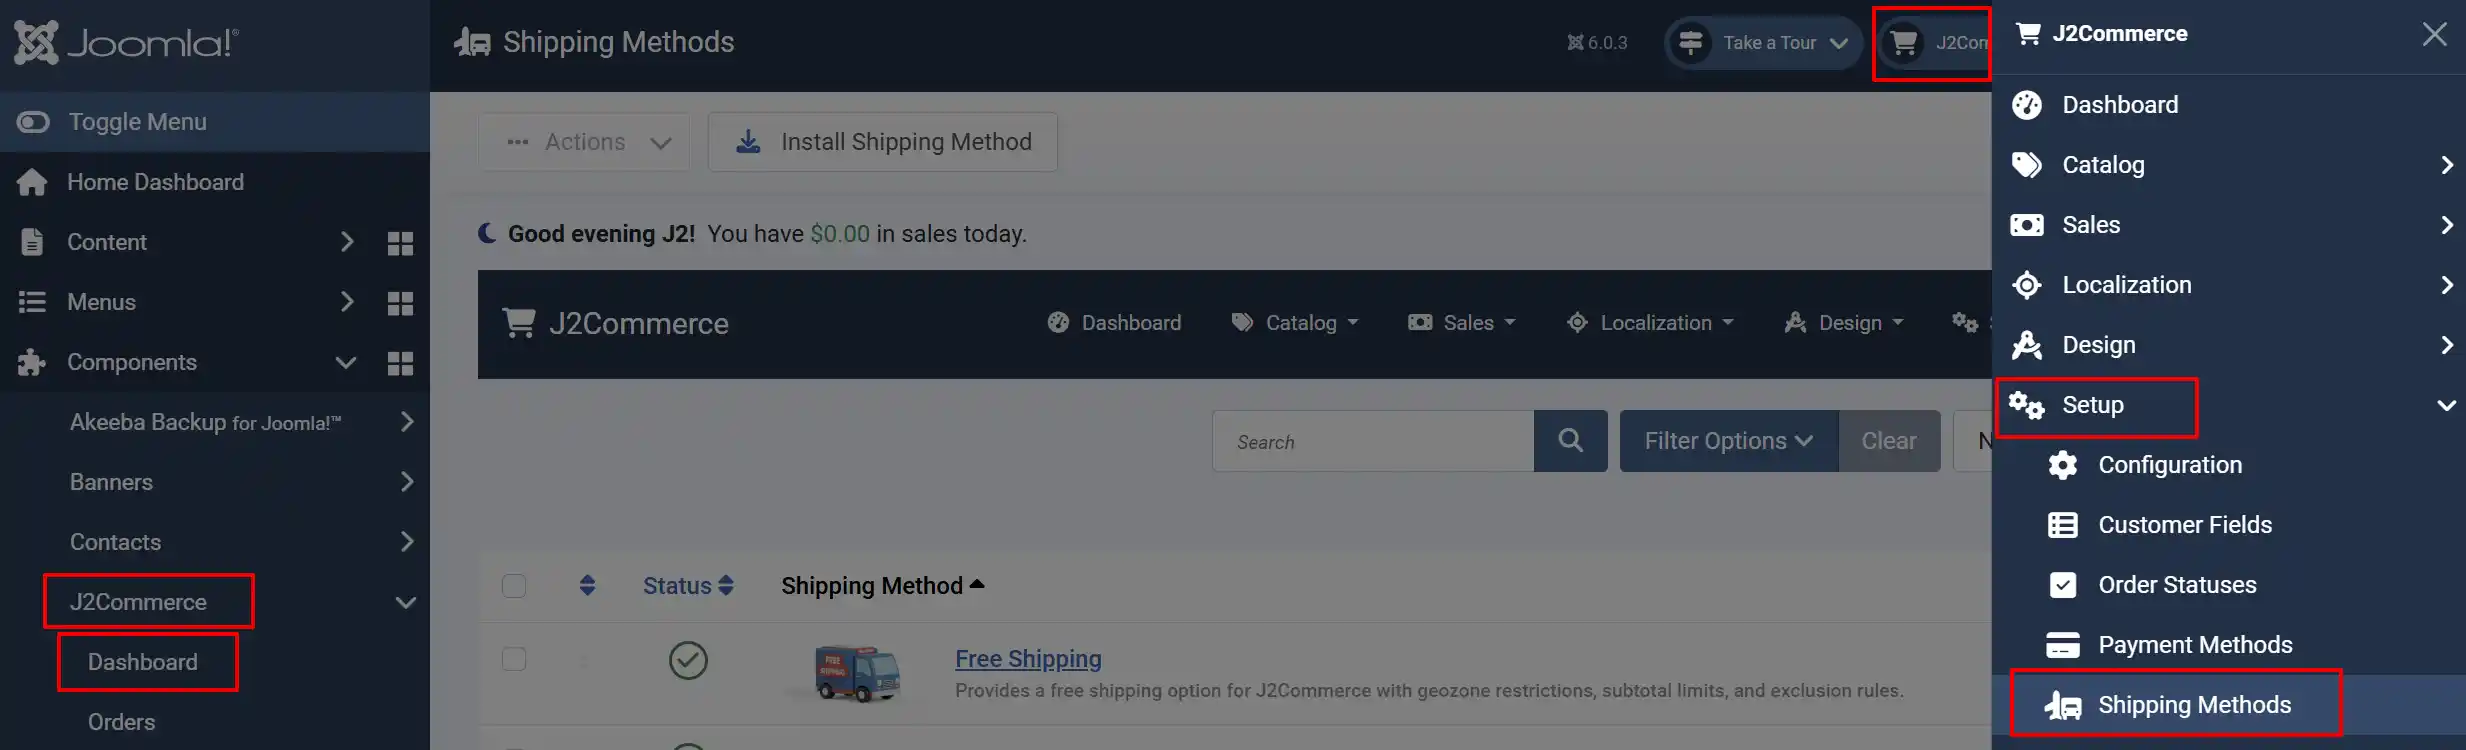Click the search magnifier icon button
Screen dimensions: 2466x750
pos(1570,441)
